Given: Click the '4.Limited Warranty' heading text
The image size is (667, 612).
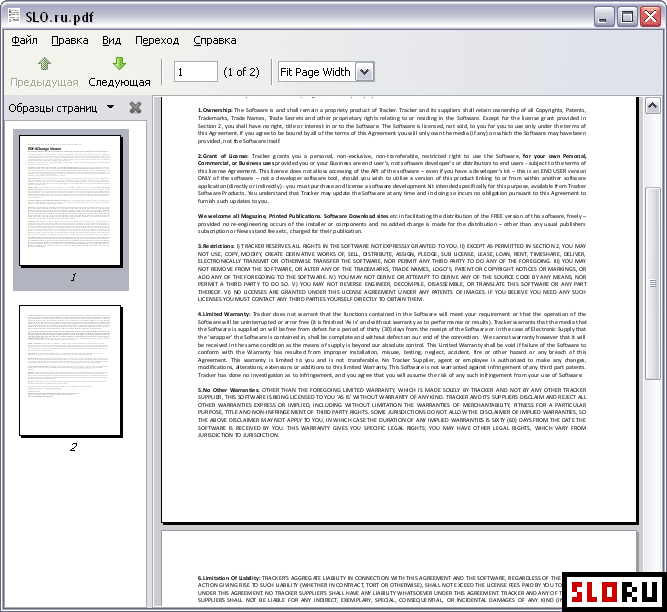Looking at the screenshot, I should click(224, 314).
